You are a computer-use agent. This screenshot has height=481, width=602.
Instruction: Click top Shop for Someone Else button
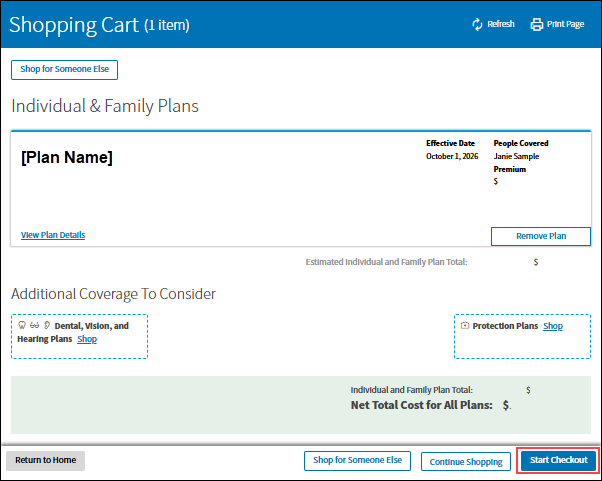click(64, 70)
